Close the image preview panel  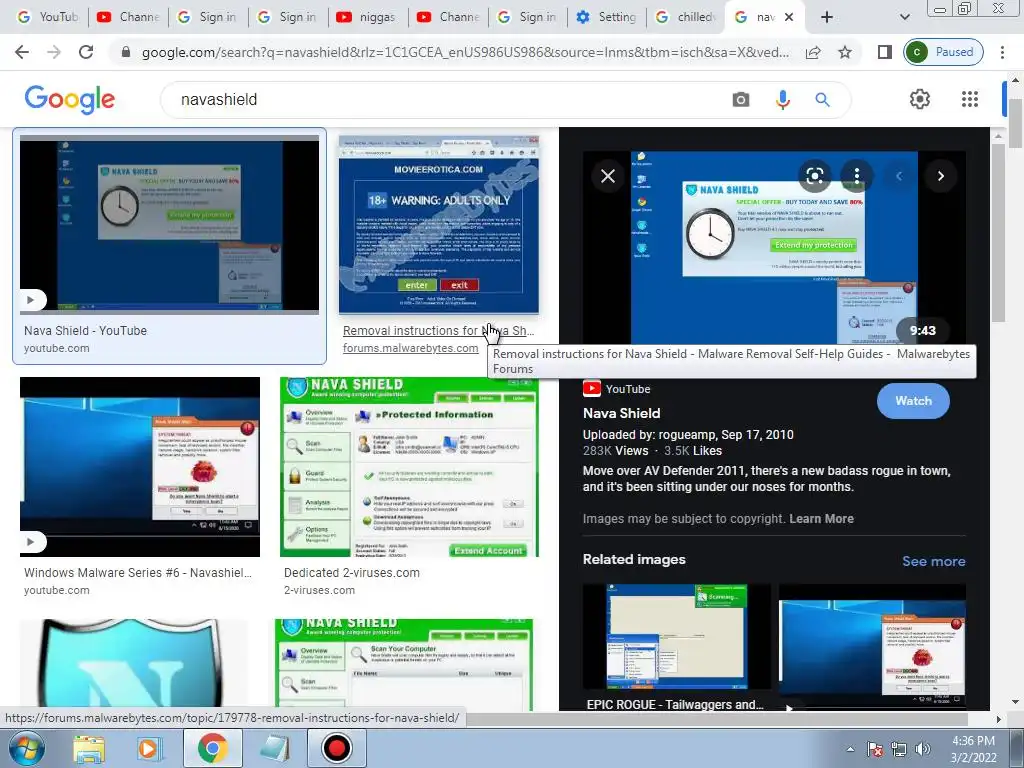(607, 176)
